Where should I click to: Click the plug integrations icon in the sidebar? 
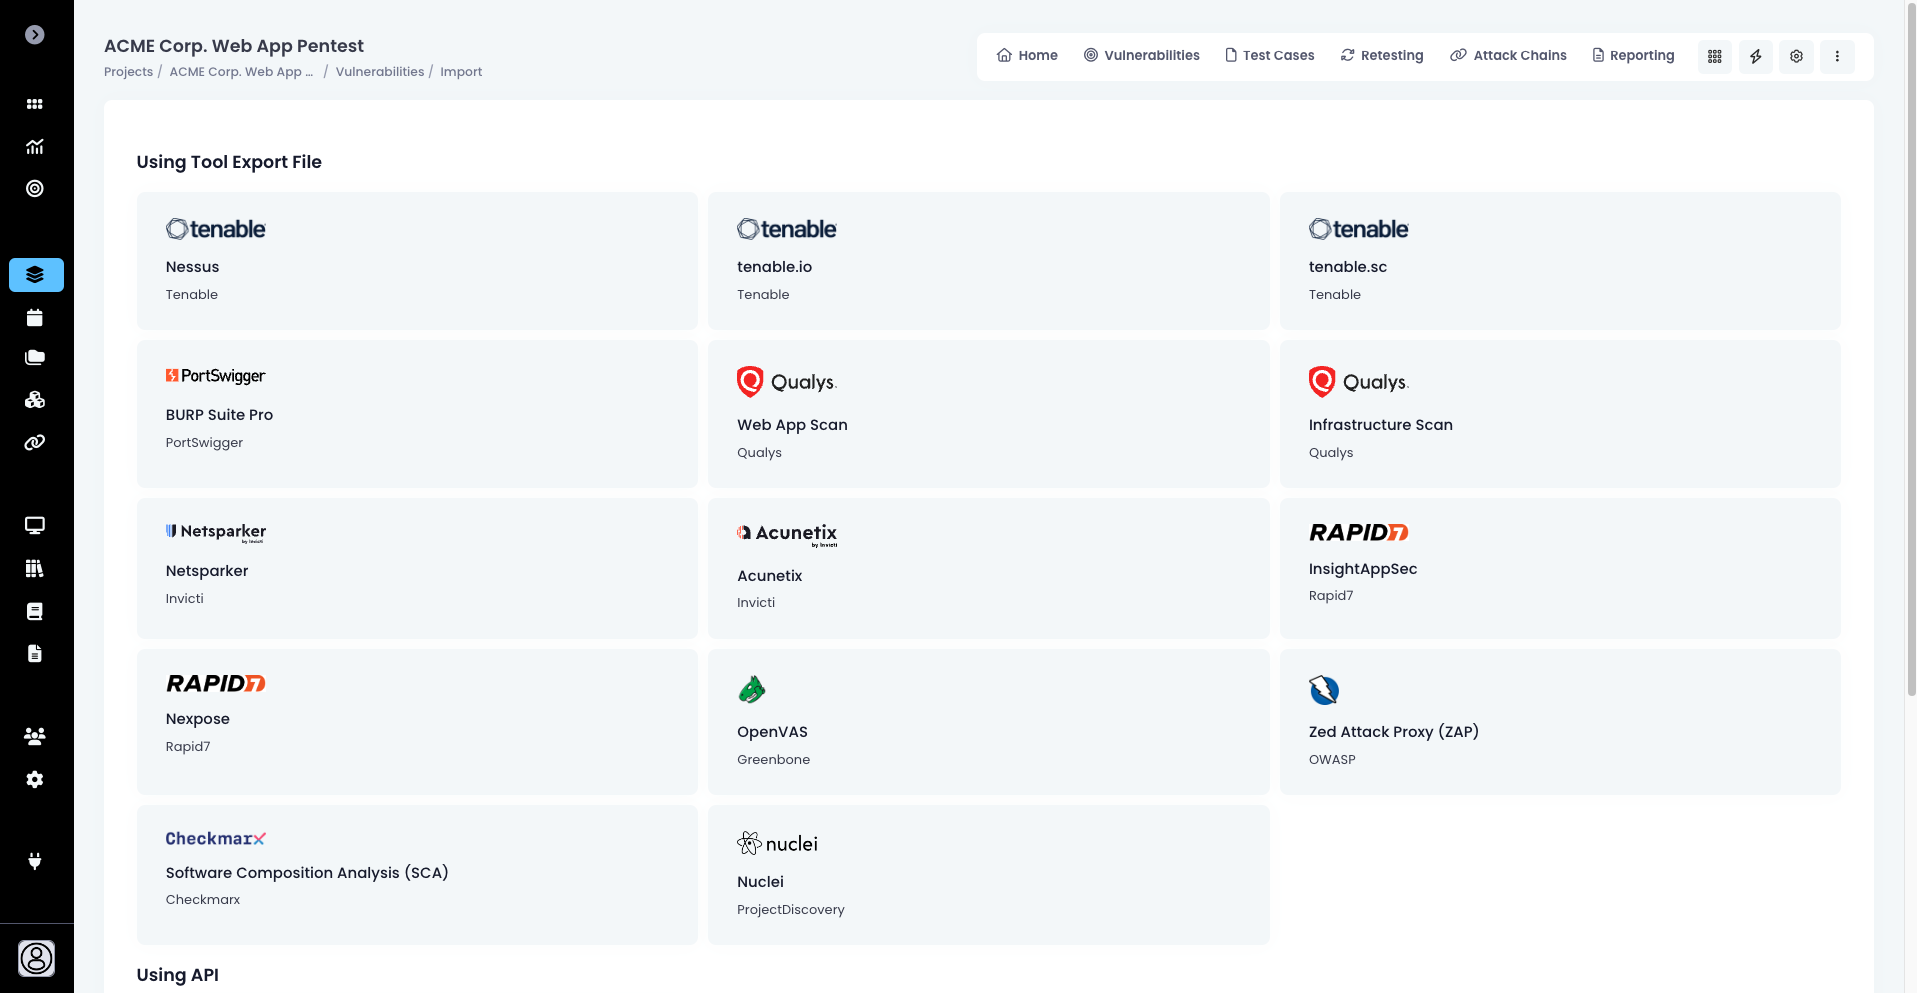click(x=35, y=861)
